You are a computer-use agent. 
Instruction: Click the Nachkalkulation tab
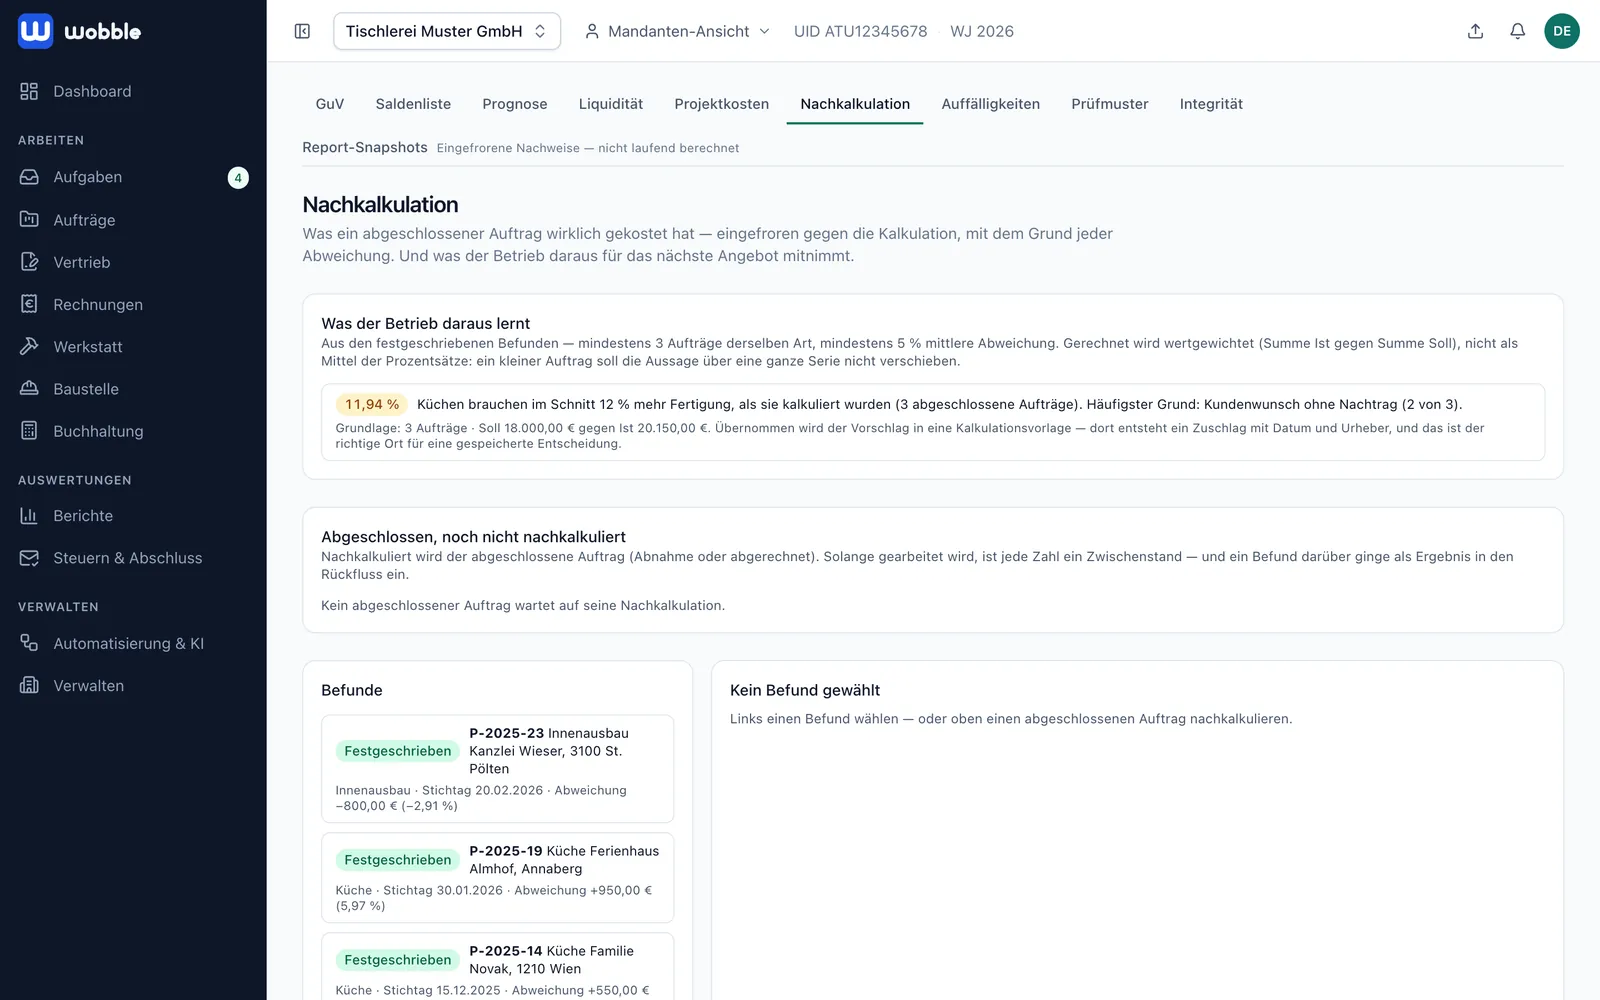tap(855, 104)
